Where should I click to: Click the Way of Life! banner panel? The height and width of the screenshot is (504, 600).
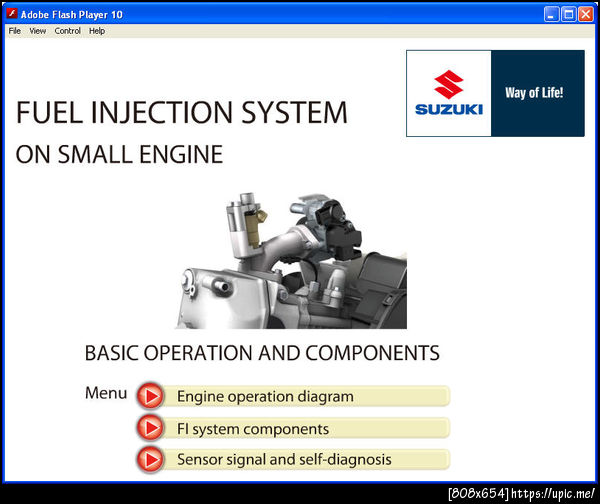coord(538,93)
